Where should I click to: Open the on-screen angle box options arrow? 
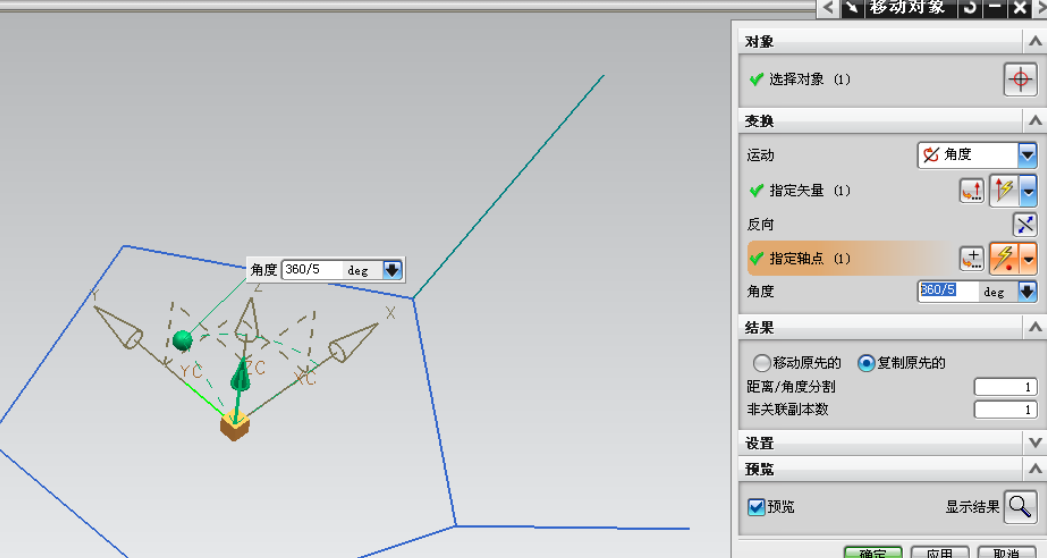click(392, 270)
